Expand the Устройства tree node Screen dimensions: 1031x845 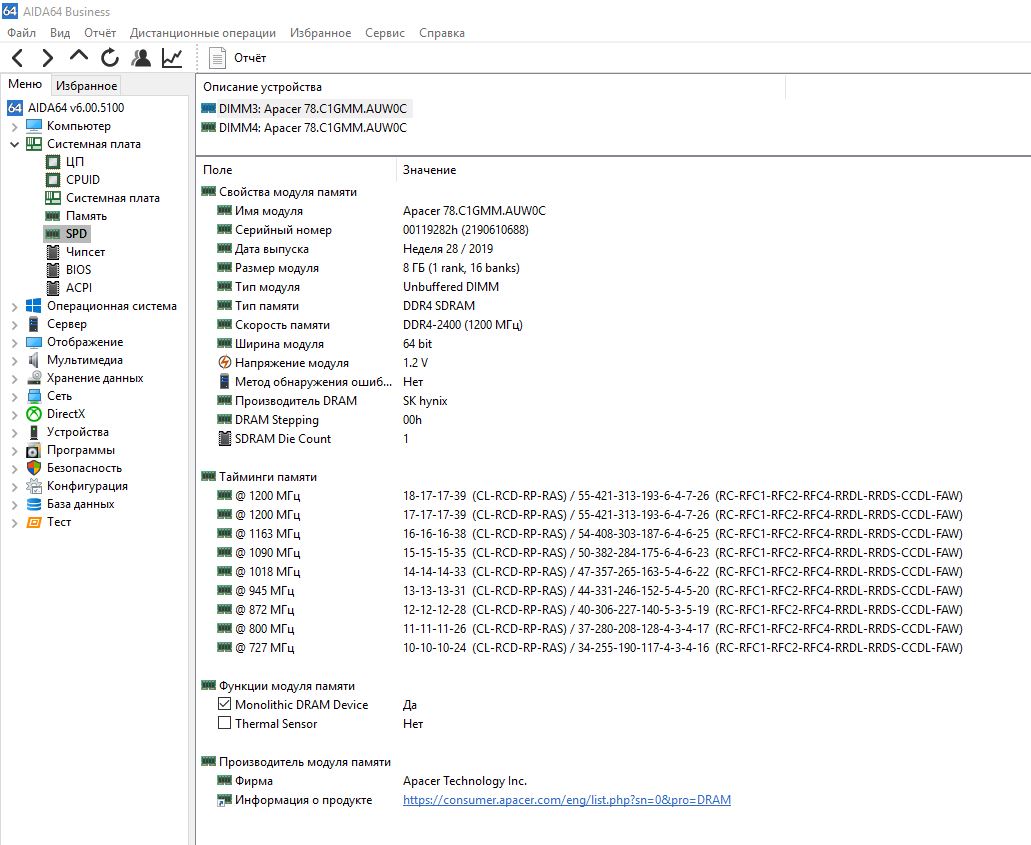14,433
